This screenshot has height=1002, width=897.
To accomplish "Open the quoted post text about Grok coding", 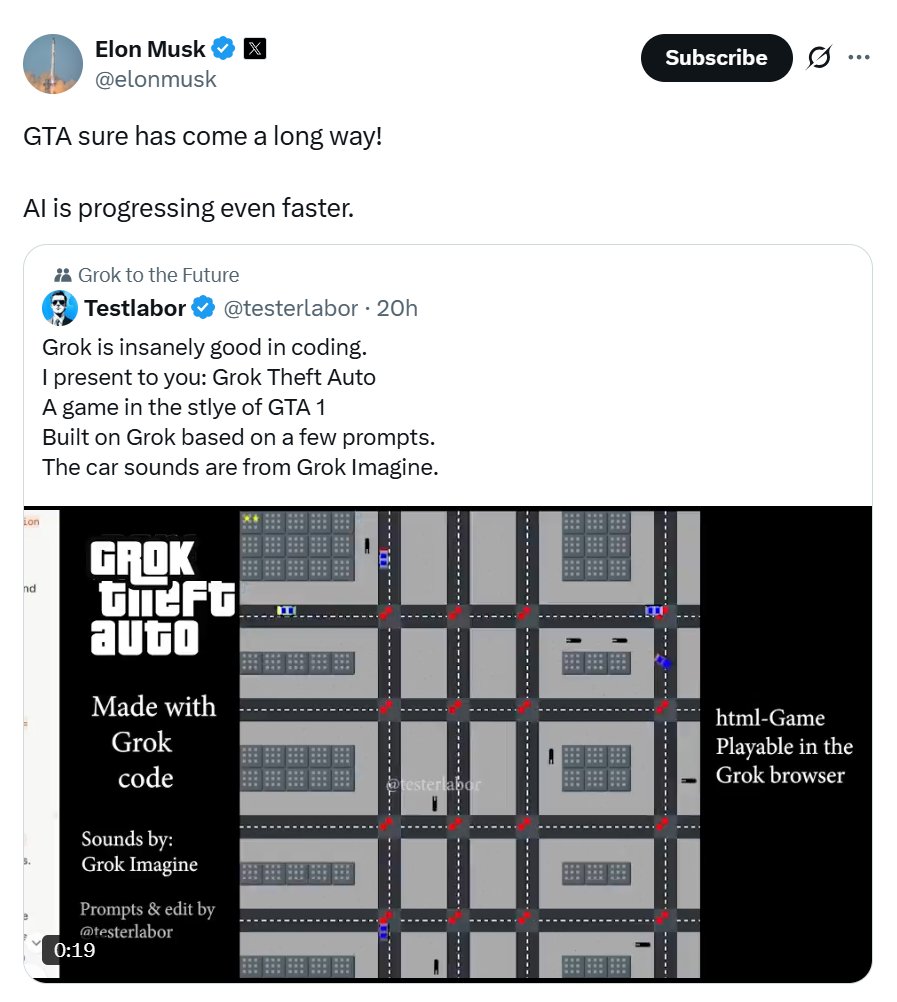I will (240, 407).
